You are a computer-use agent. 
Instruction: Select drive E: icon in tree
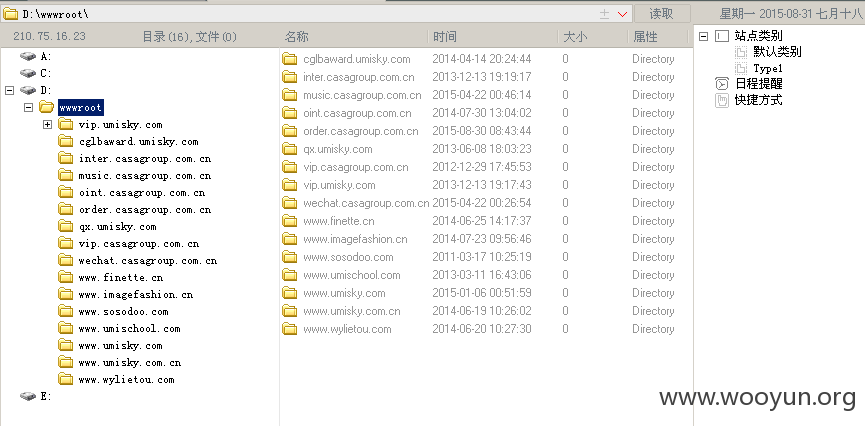[x=28, y=396]
